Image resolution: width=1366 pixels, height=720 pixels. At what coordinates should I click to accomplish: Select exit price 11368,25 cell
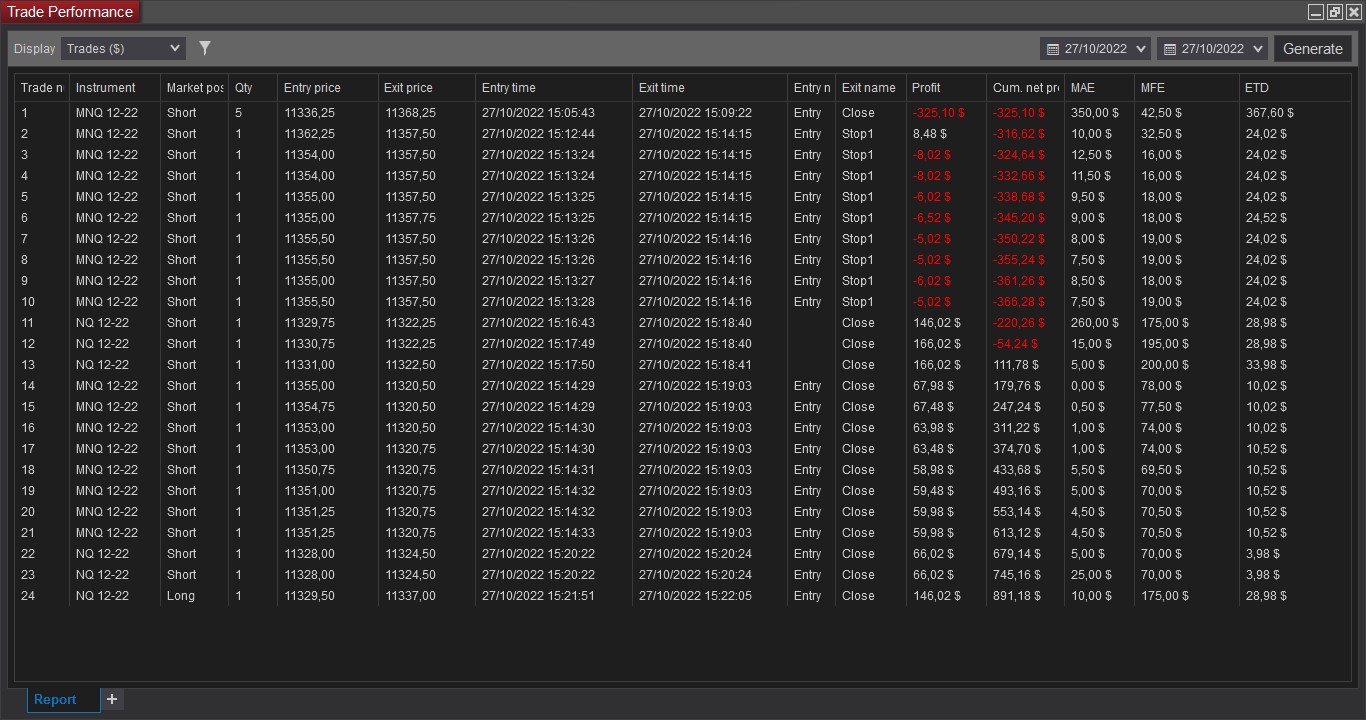pos(410,113)
